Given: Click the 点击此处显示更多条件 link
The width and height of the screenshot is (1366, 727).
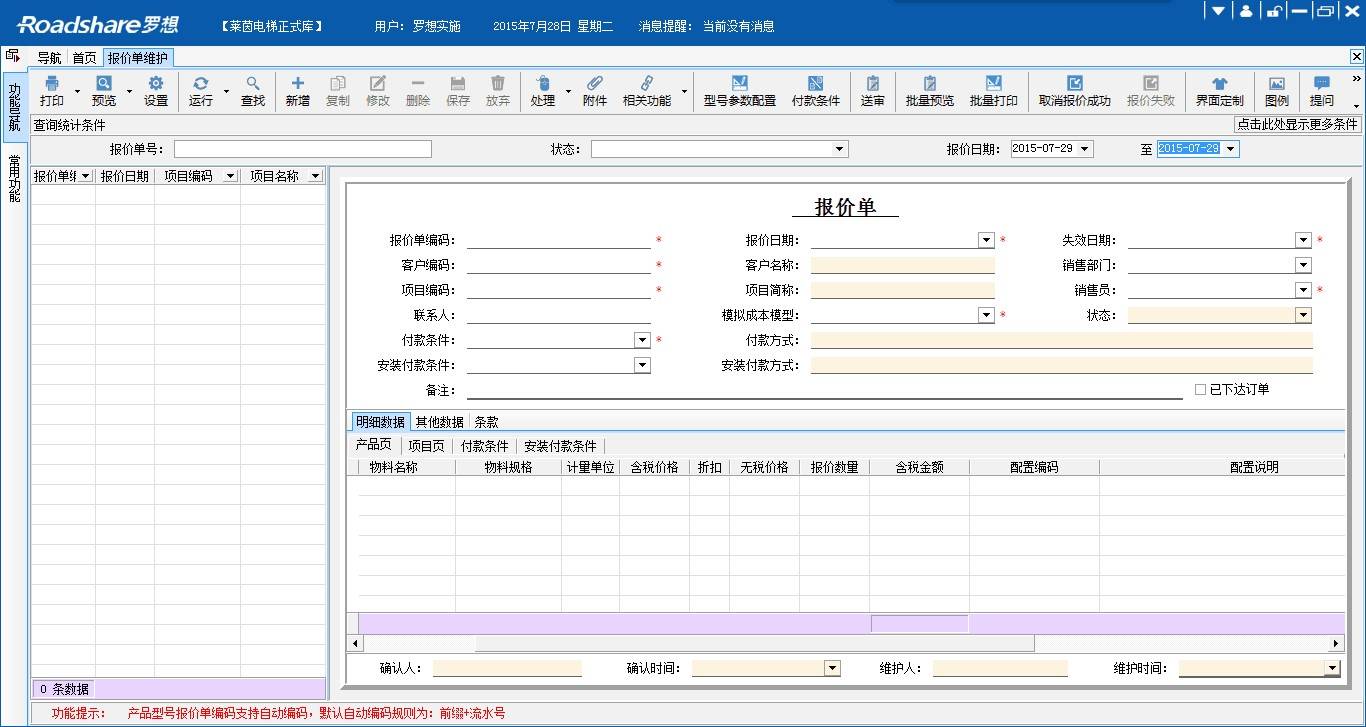Looking at the screenshot, I should pyautogui.click(x=1295, y=124).
